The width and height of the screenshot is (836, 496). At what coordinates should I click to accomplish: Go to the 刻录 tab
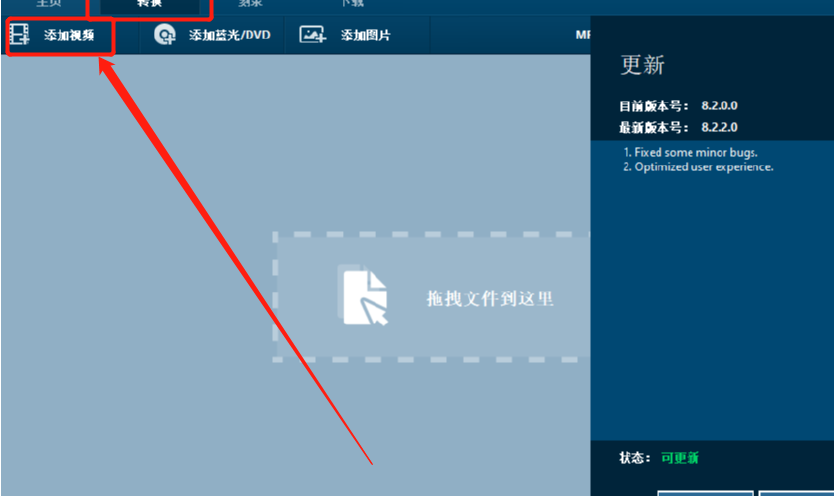(x=250, y=3)
